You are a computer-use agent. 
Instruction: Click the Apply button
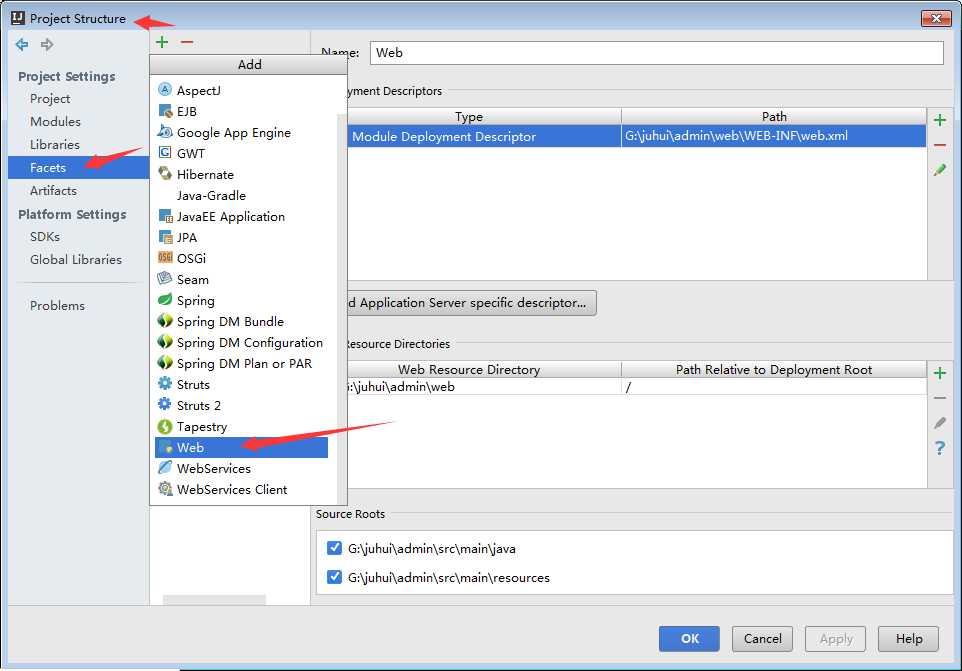point(836,638)
